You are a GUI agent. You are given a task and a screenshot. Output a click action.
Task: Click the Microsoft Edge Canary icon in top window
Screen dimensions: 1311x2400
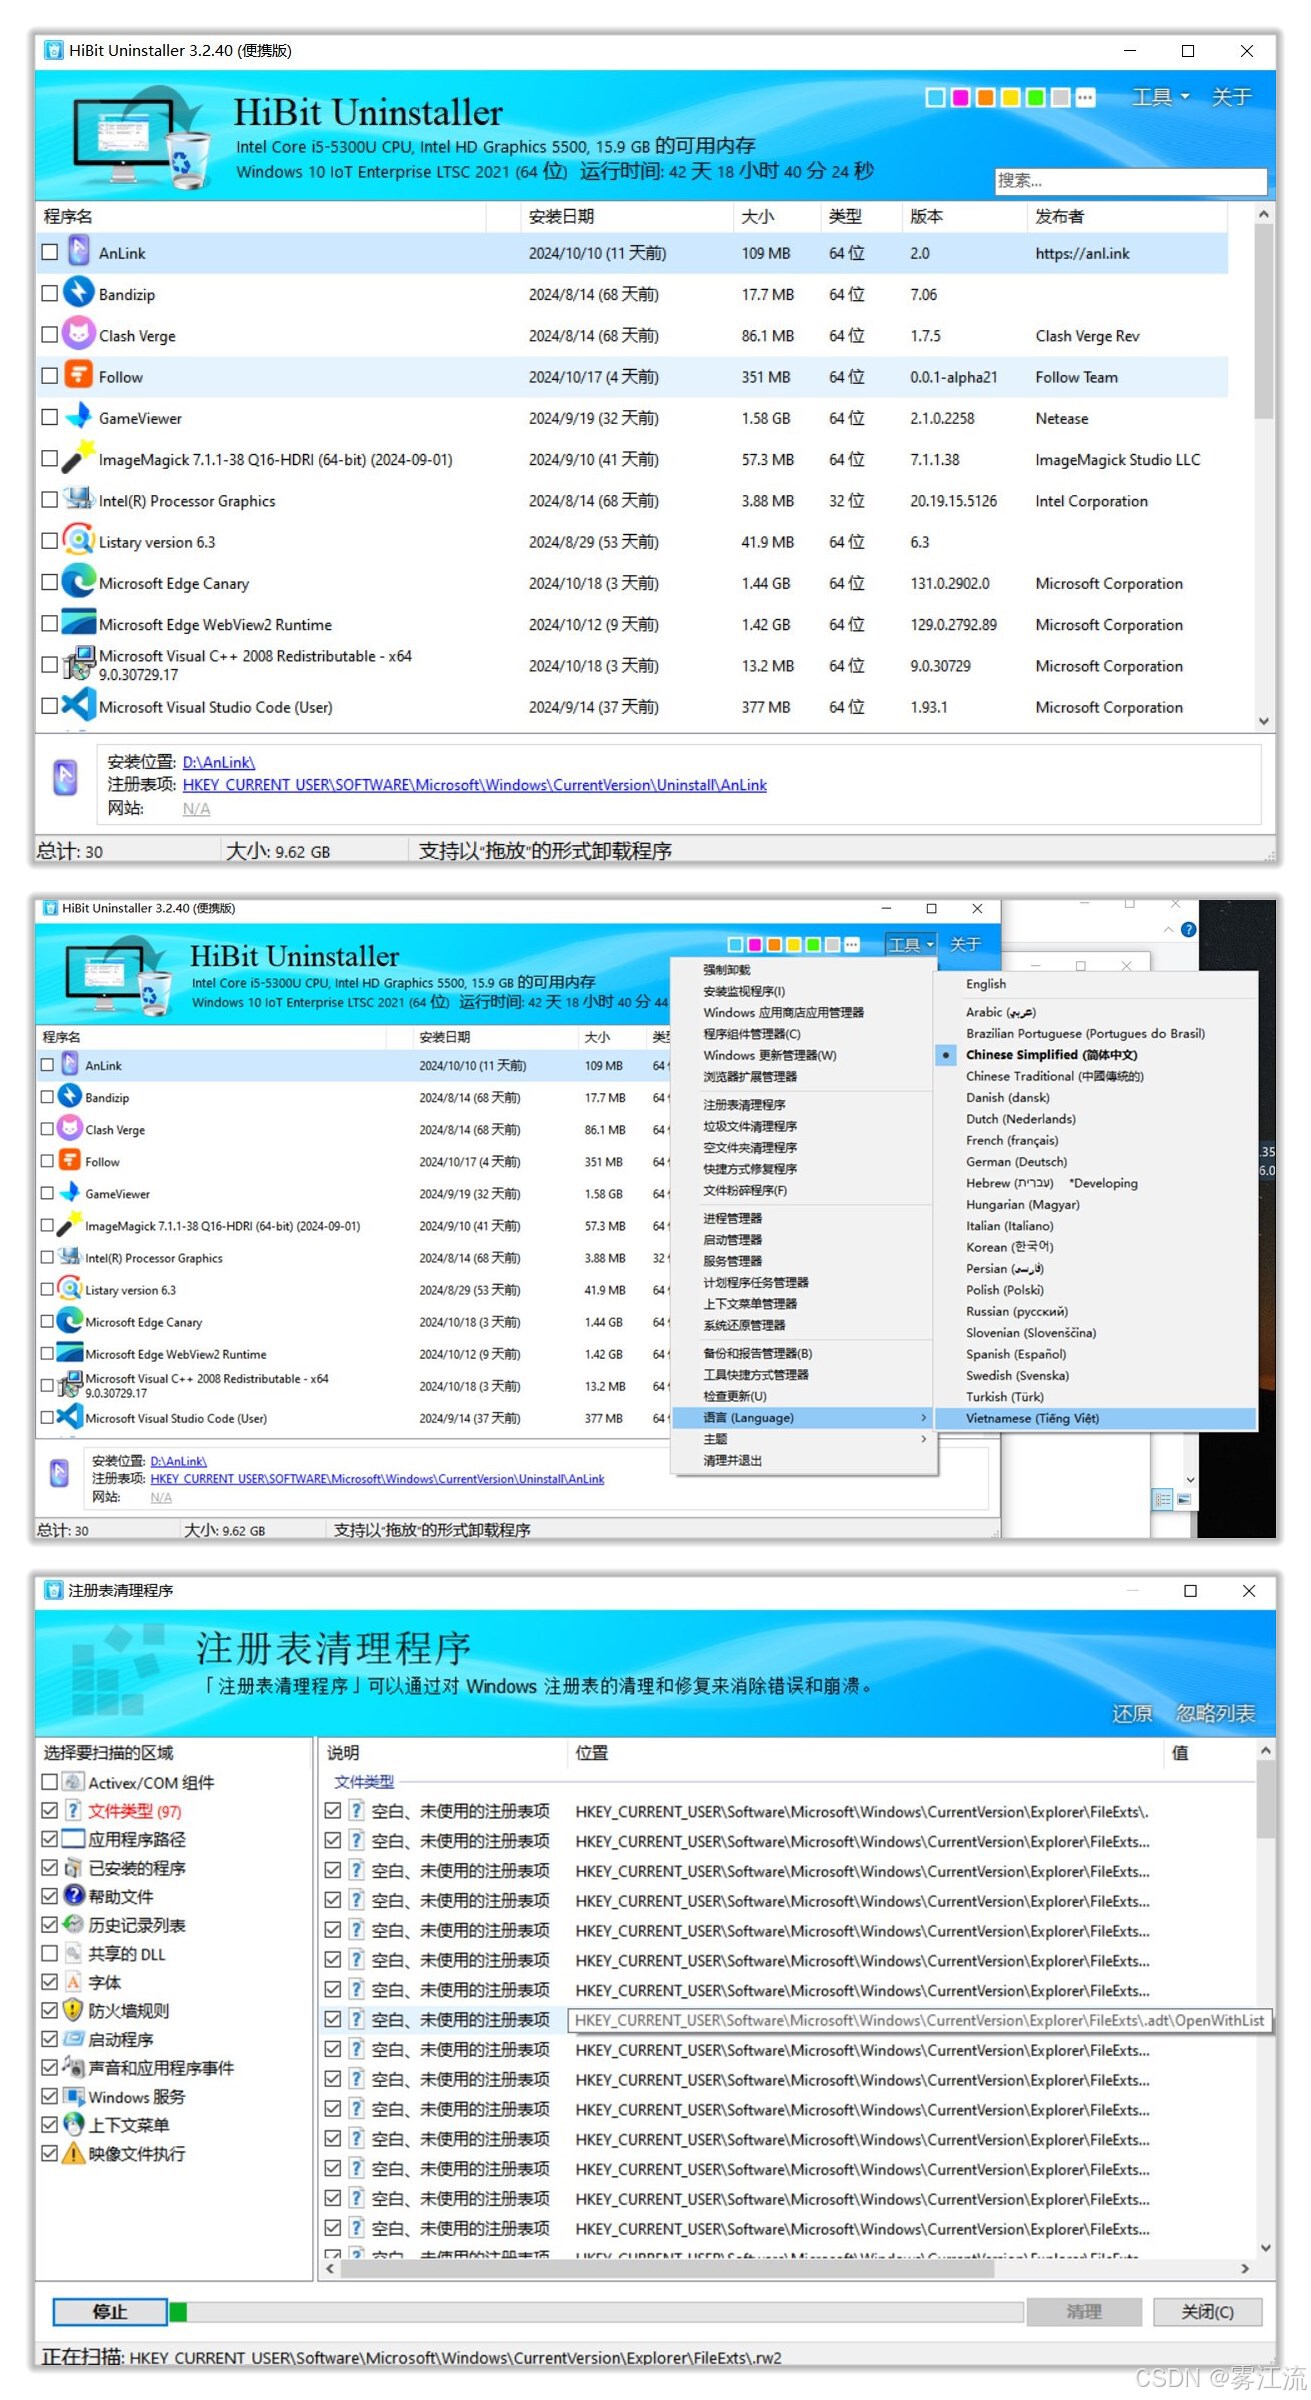(x=79, y=582)
